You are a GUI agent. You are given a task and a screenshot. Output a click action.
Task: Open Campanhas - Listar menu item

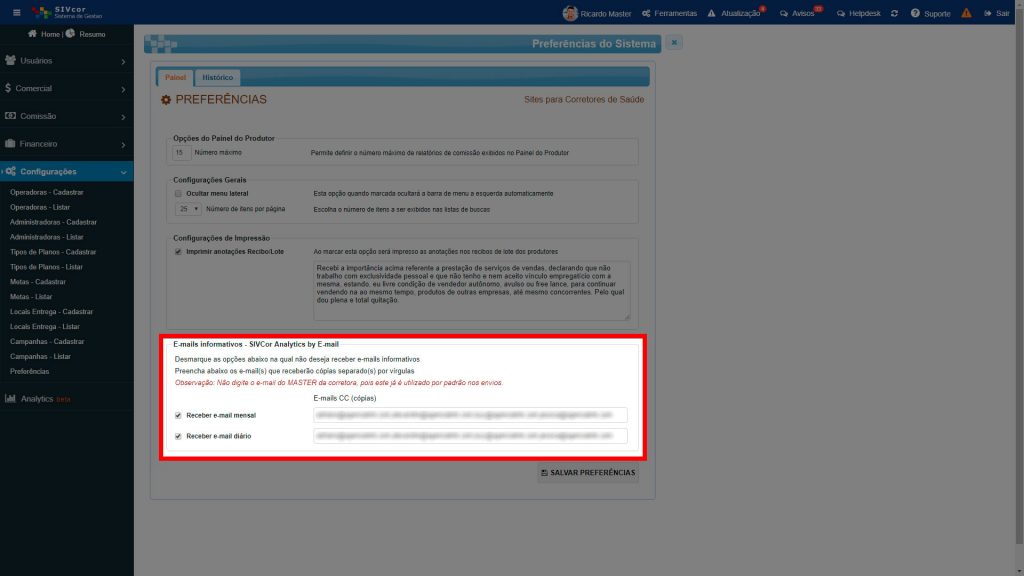[x=40, y=356]
